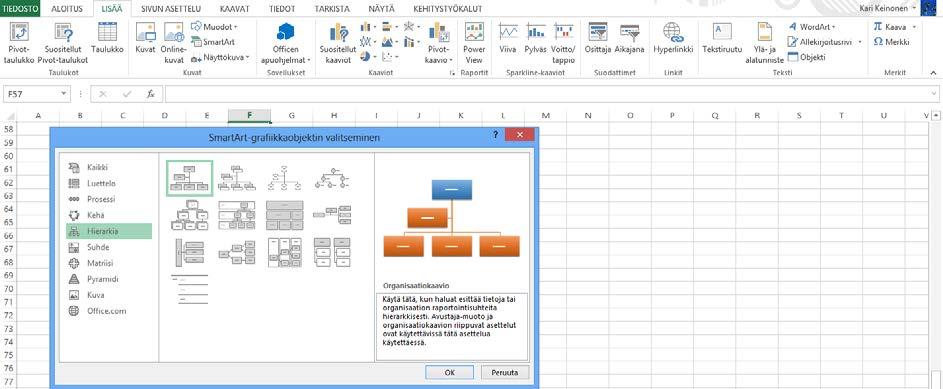Select the Luettelo SmartArt category
This screenshot has height=389, width=943.
click(109, 183)
